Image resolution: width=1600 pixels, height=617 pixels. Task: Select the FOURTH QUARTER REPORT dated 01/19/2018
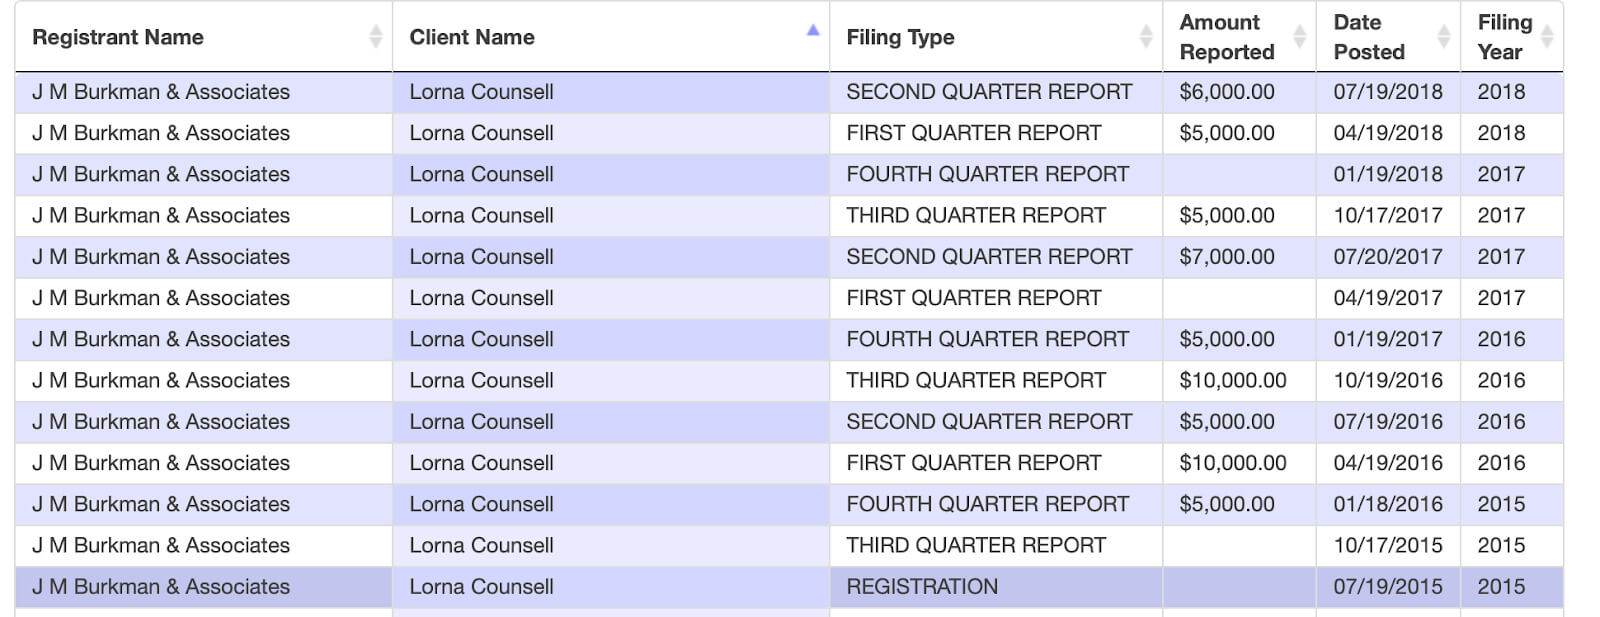[987, 174]
